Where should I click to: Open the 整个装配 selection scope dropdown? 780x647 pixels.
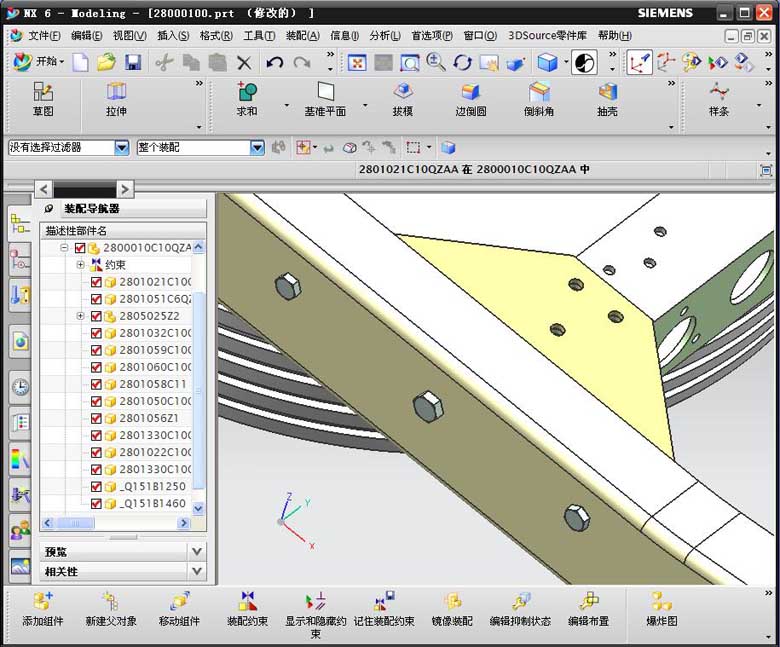[x=257, y=147]
